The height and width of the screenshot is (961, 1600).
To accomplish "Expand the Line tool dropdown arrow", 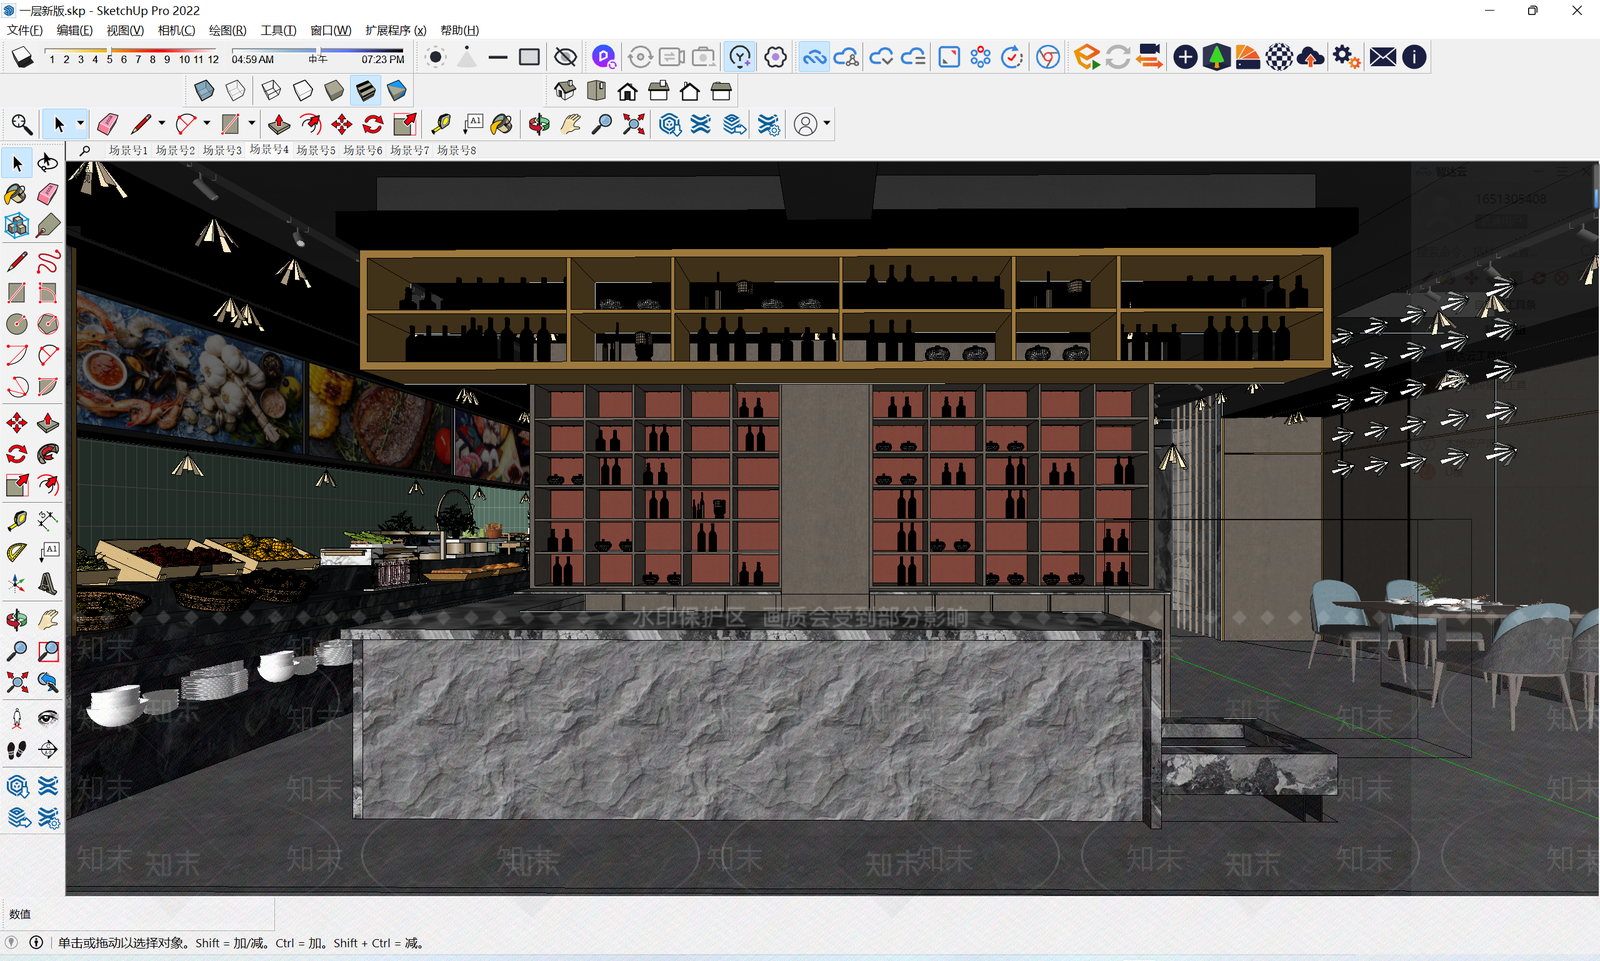I will tap(161, 124).
